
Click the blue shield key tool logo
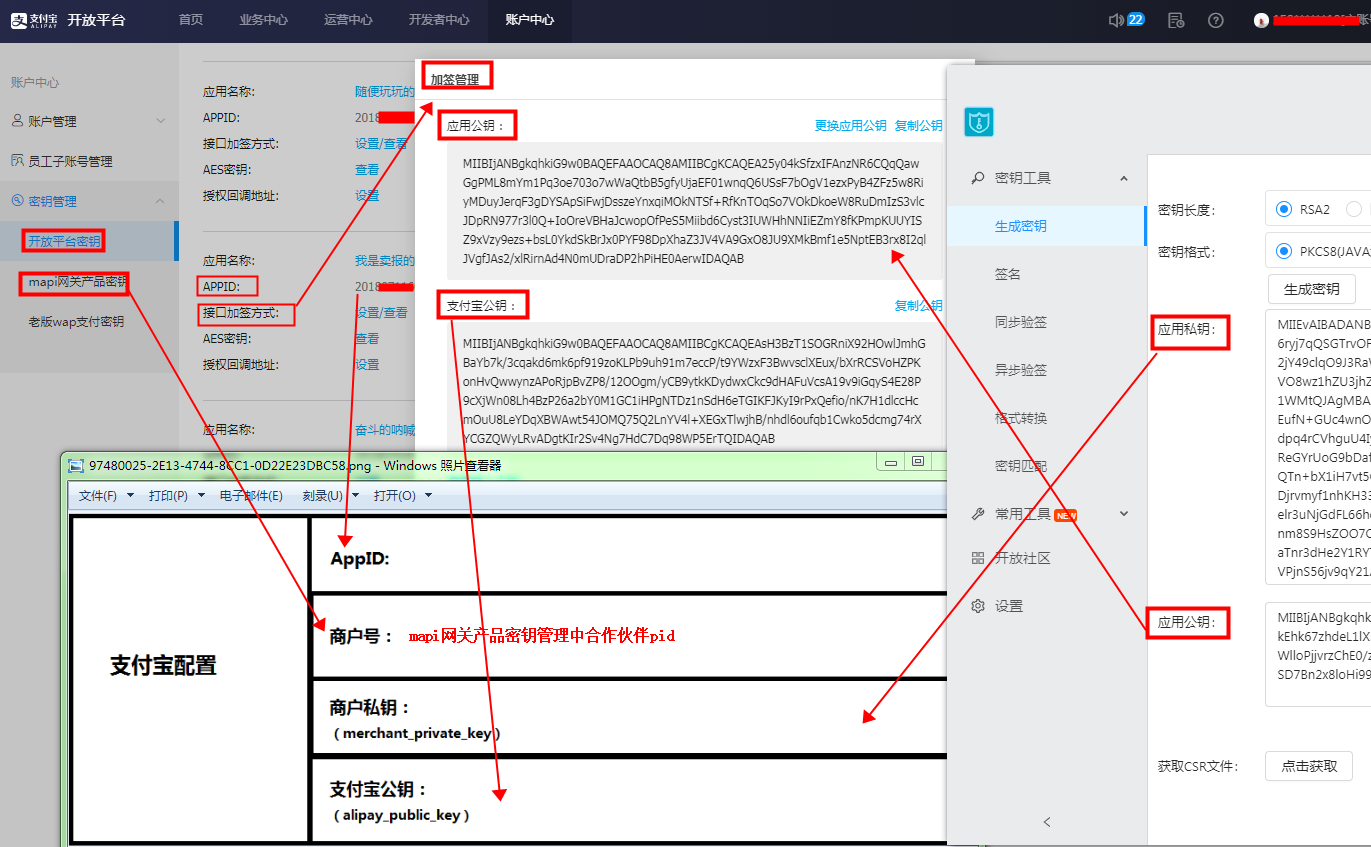click(978, 122)
